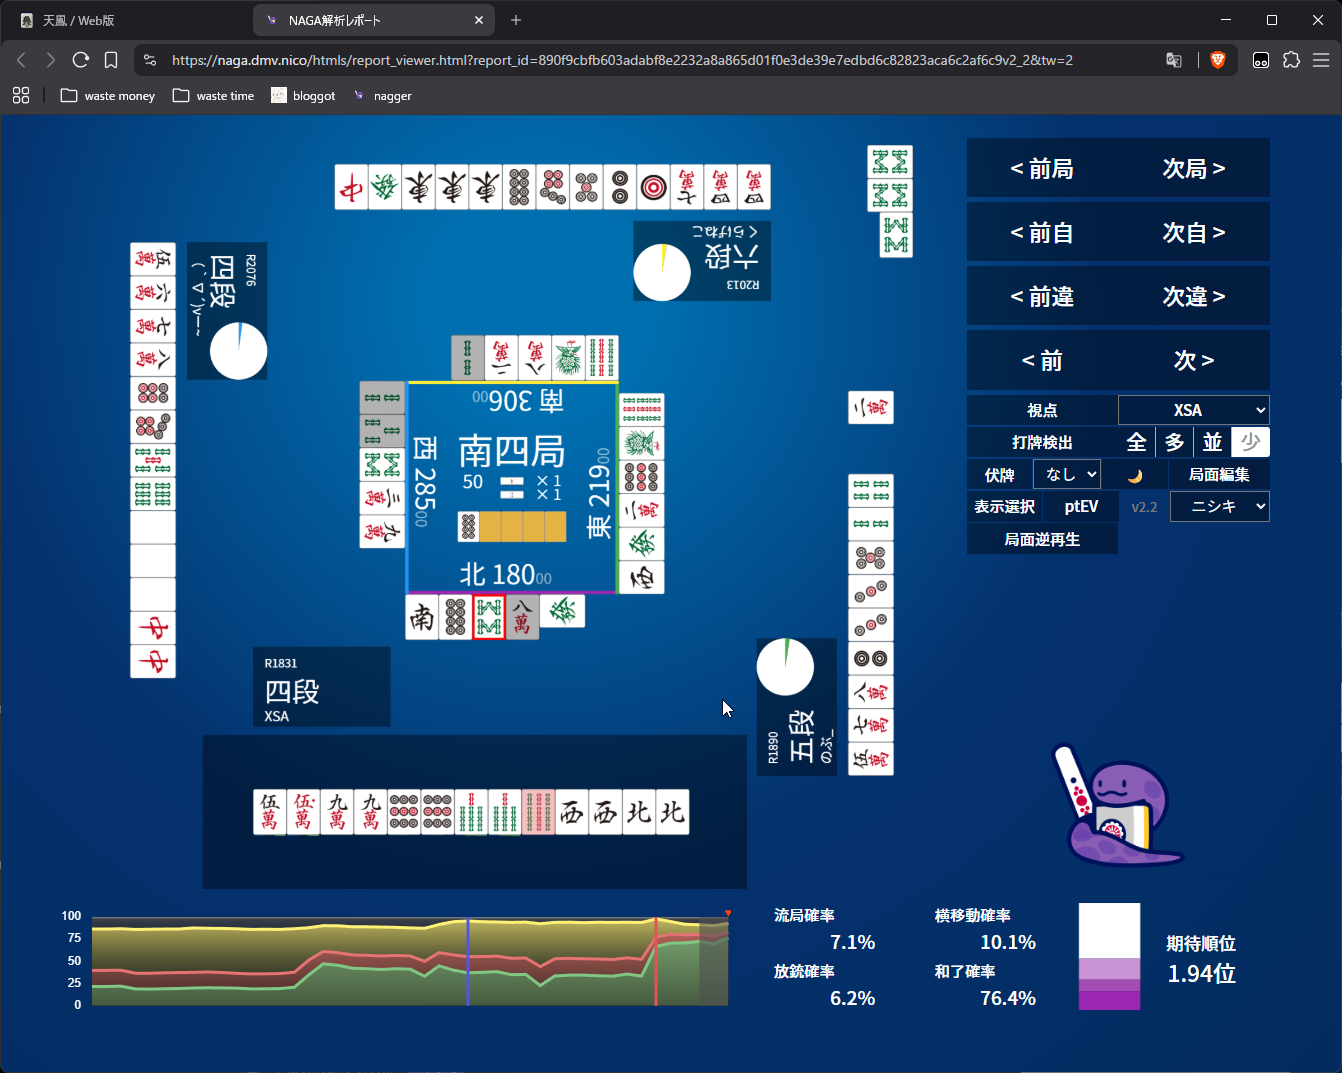
Task: Open the 'waste money' bookmark folder
Action: 108,96
